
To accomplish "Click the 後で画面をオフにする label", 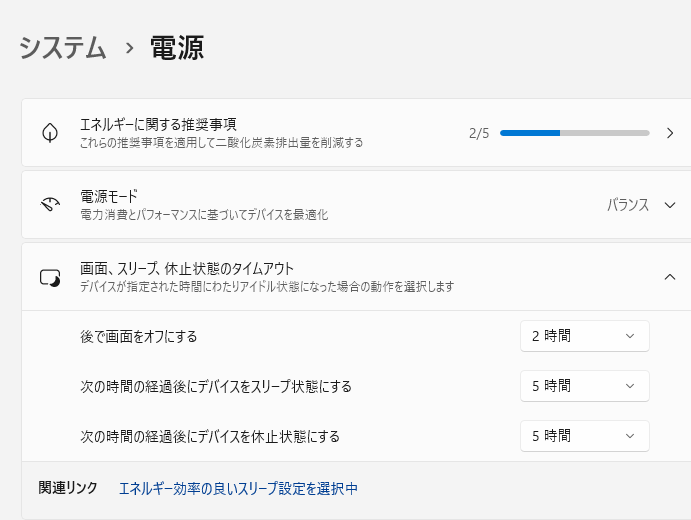I will coord(138,336).
